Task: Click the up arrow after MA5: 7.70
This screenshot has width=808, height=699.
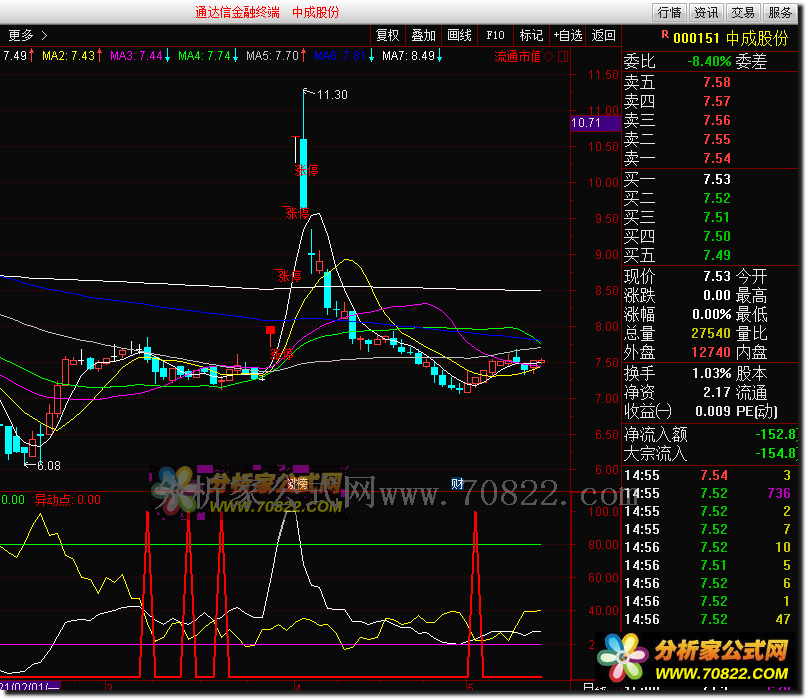Action: coord(304,56)
